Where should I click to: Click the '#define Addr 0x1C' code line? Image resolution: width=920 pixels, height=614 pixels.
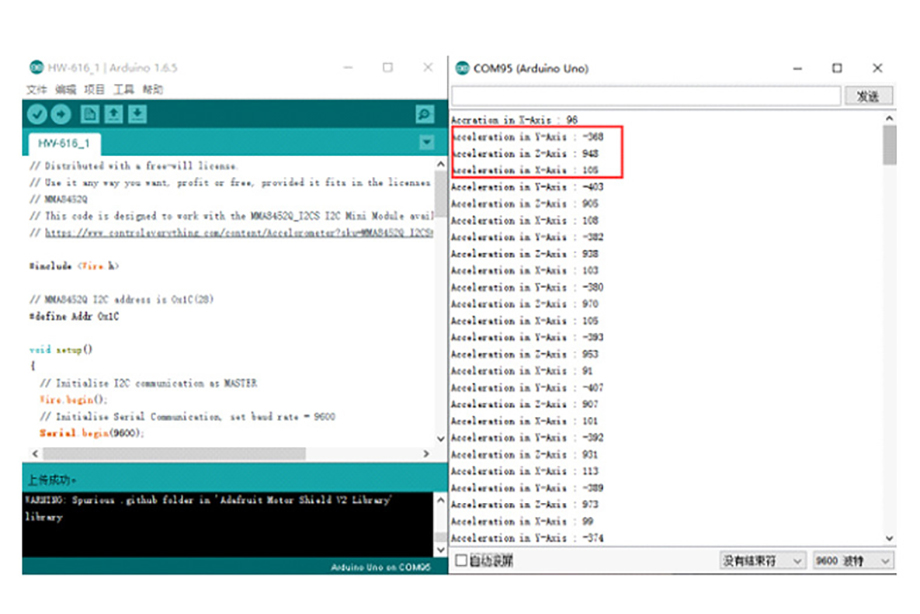(75, 316)
